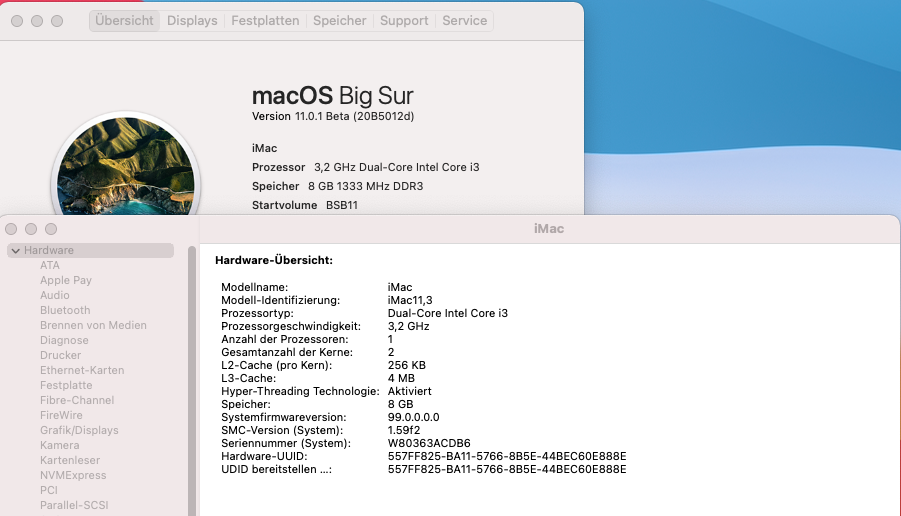Click the Hardware-UUID value
Viewport: 901px width, 516px height.
click(x=507, y=456)
